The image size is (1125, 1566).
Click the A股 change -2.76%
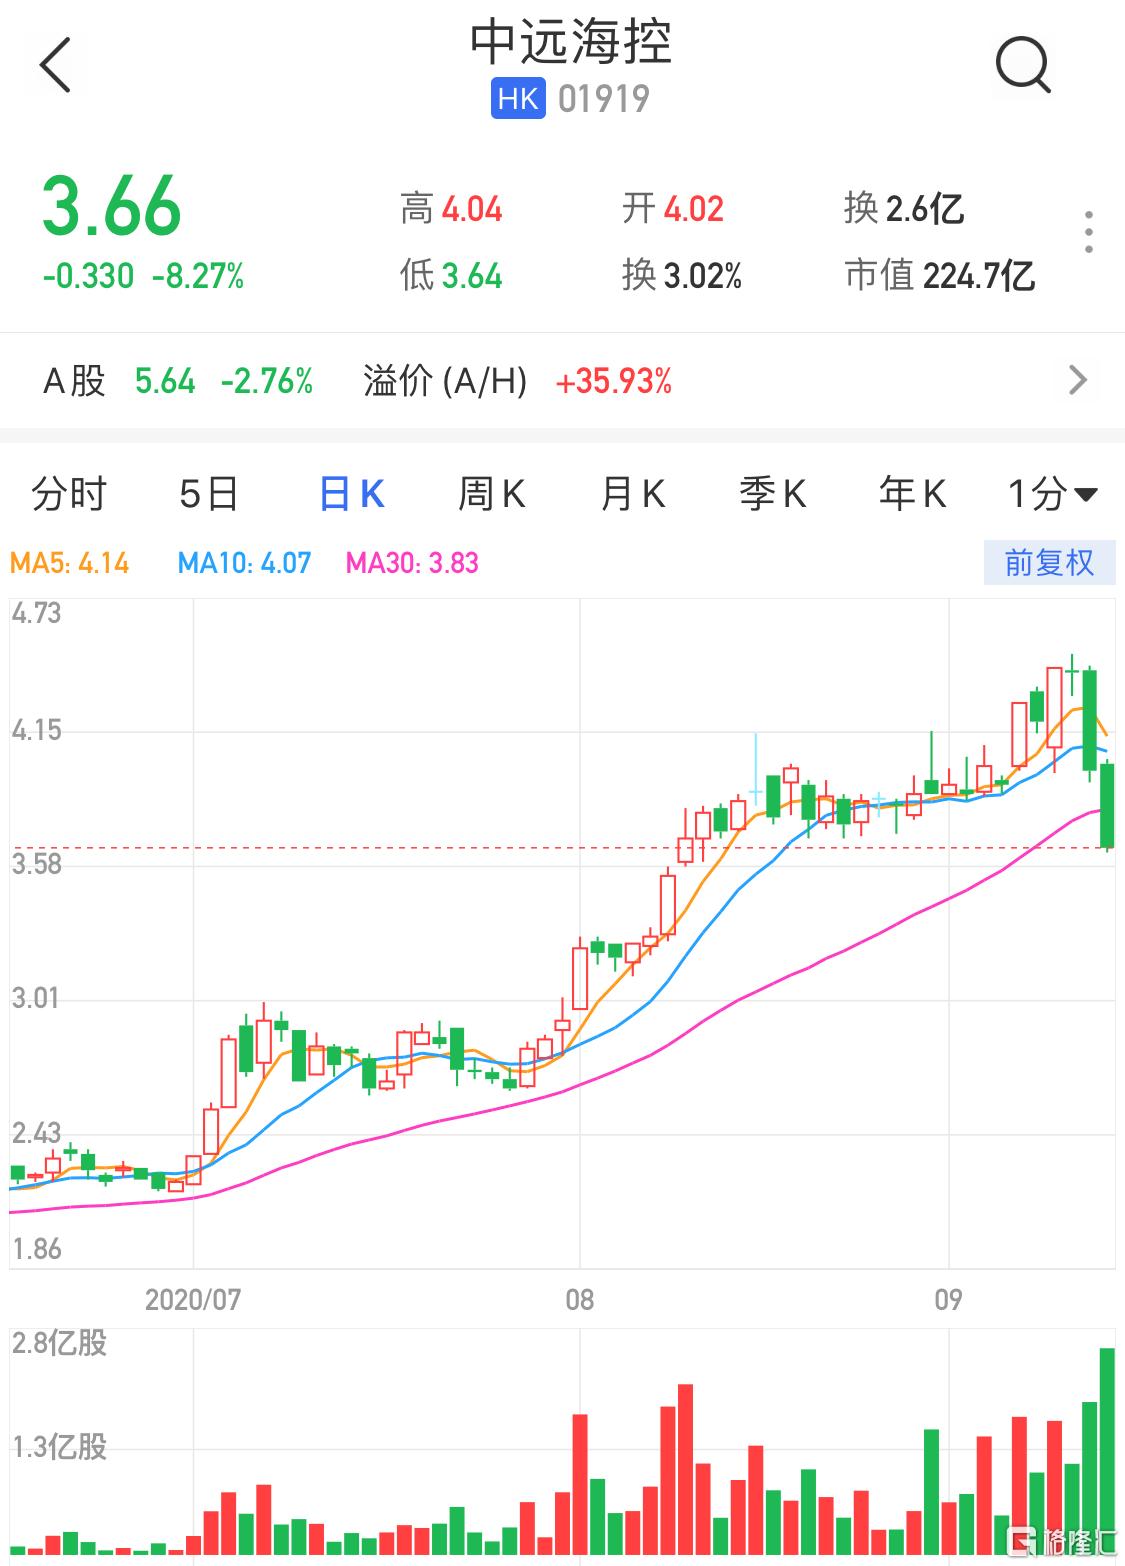click(267, 381)
